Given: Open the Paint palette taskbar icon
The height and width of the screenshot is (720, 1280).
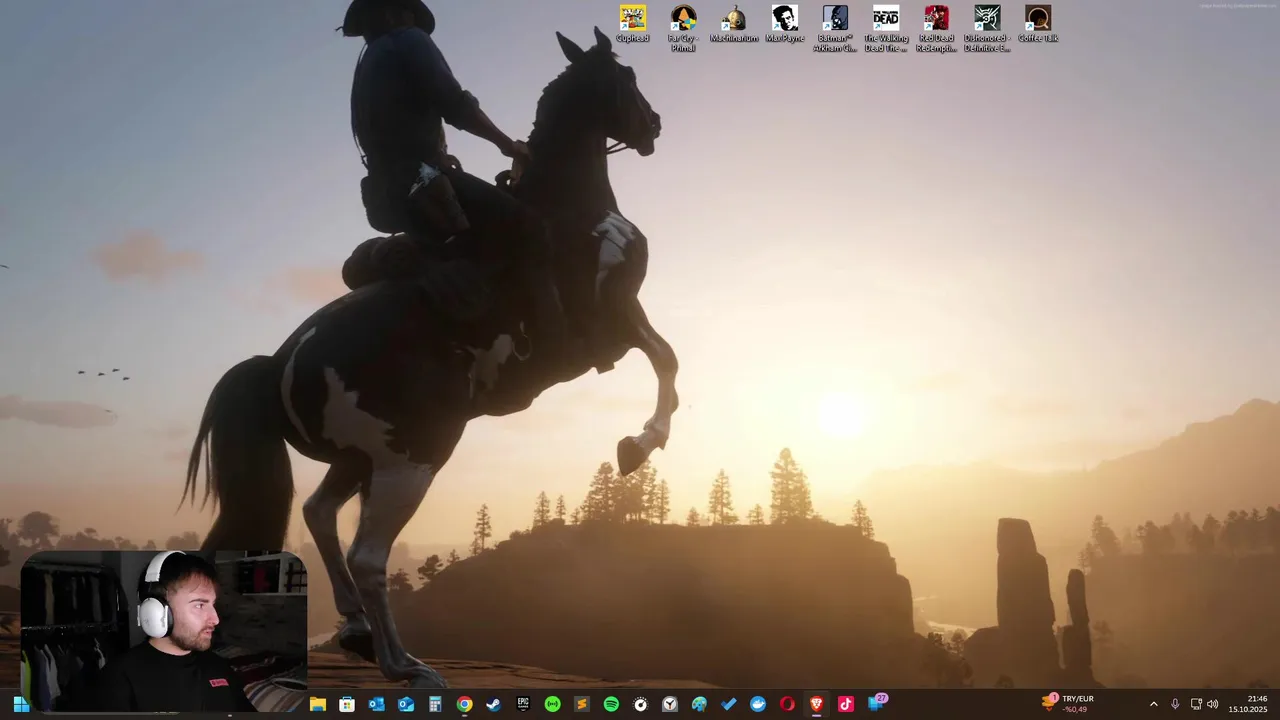Looking at the screenshot, I should tap(699, 704).
